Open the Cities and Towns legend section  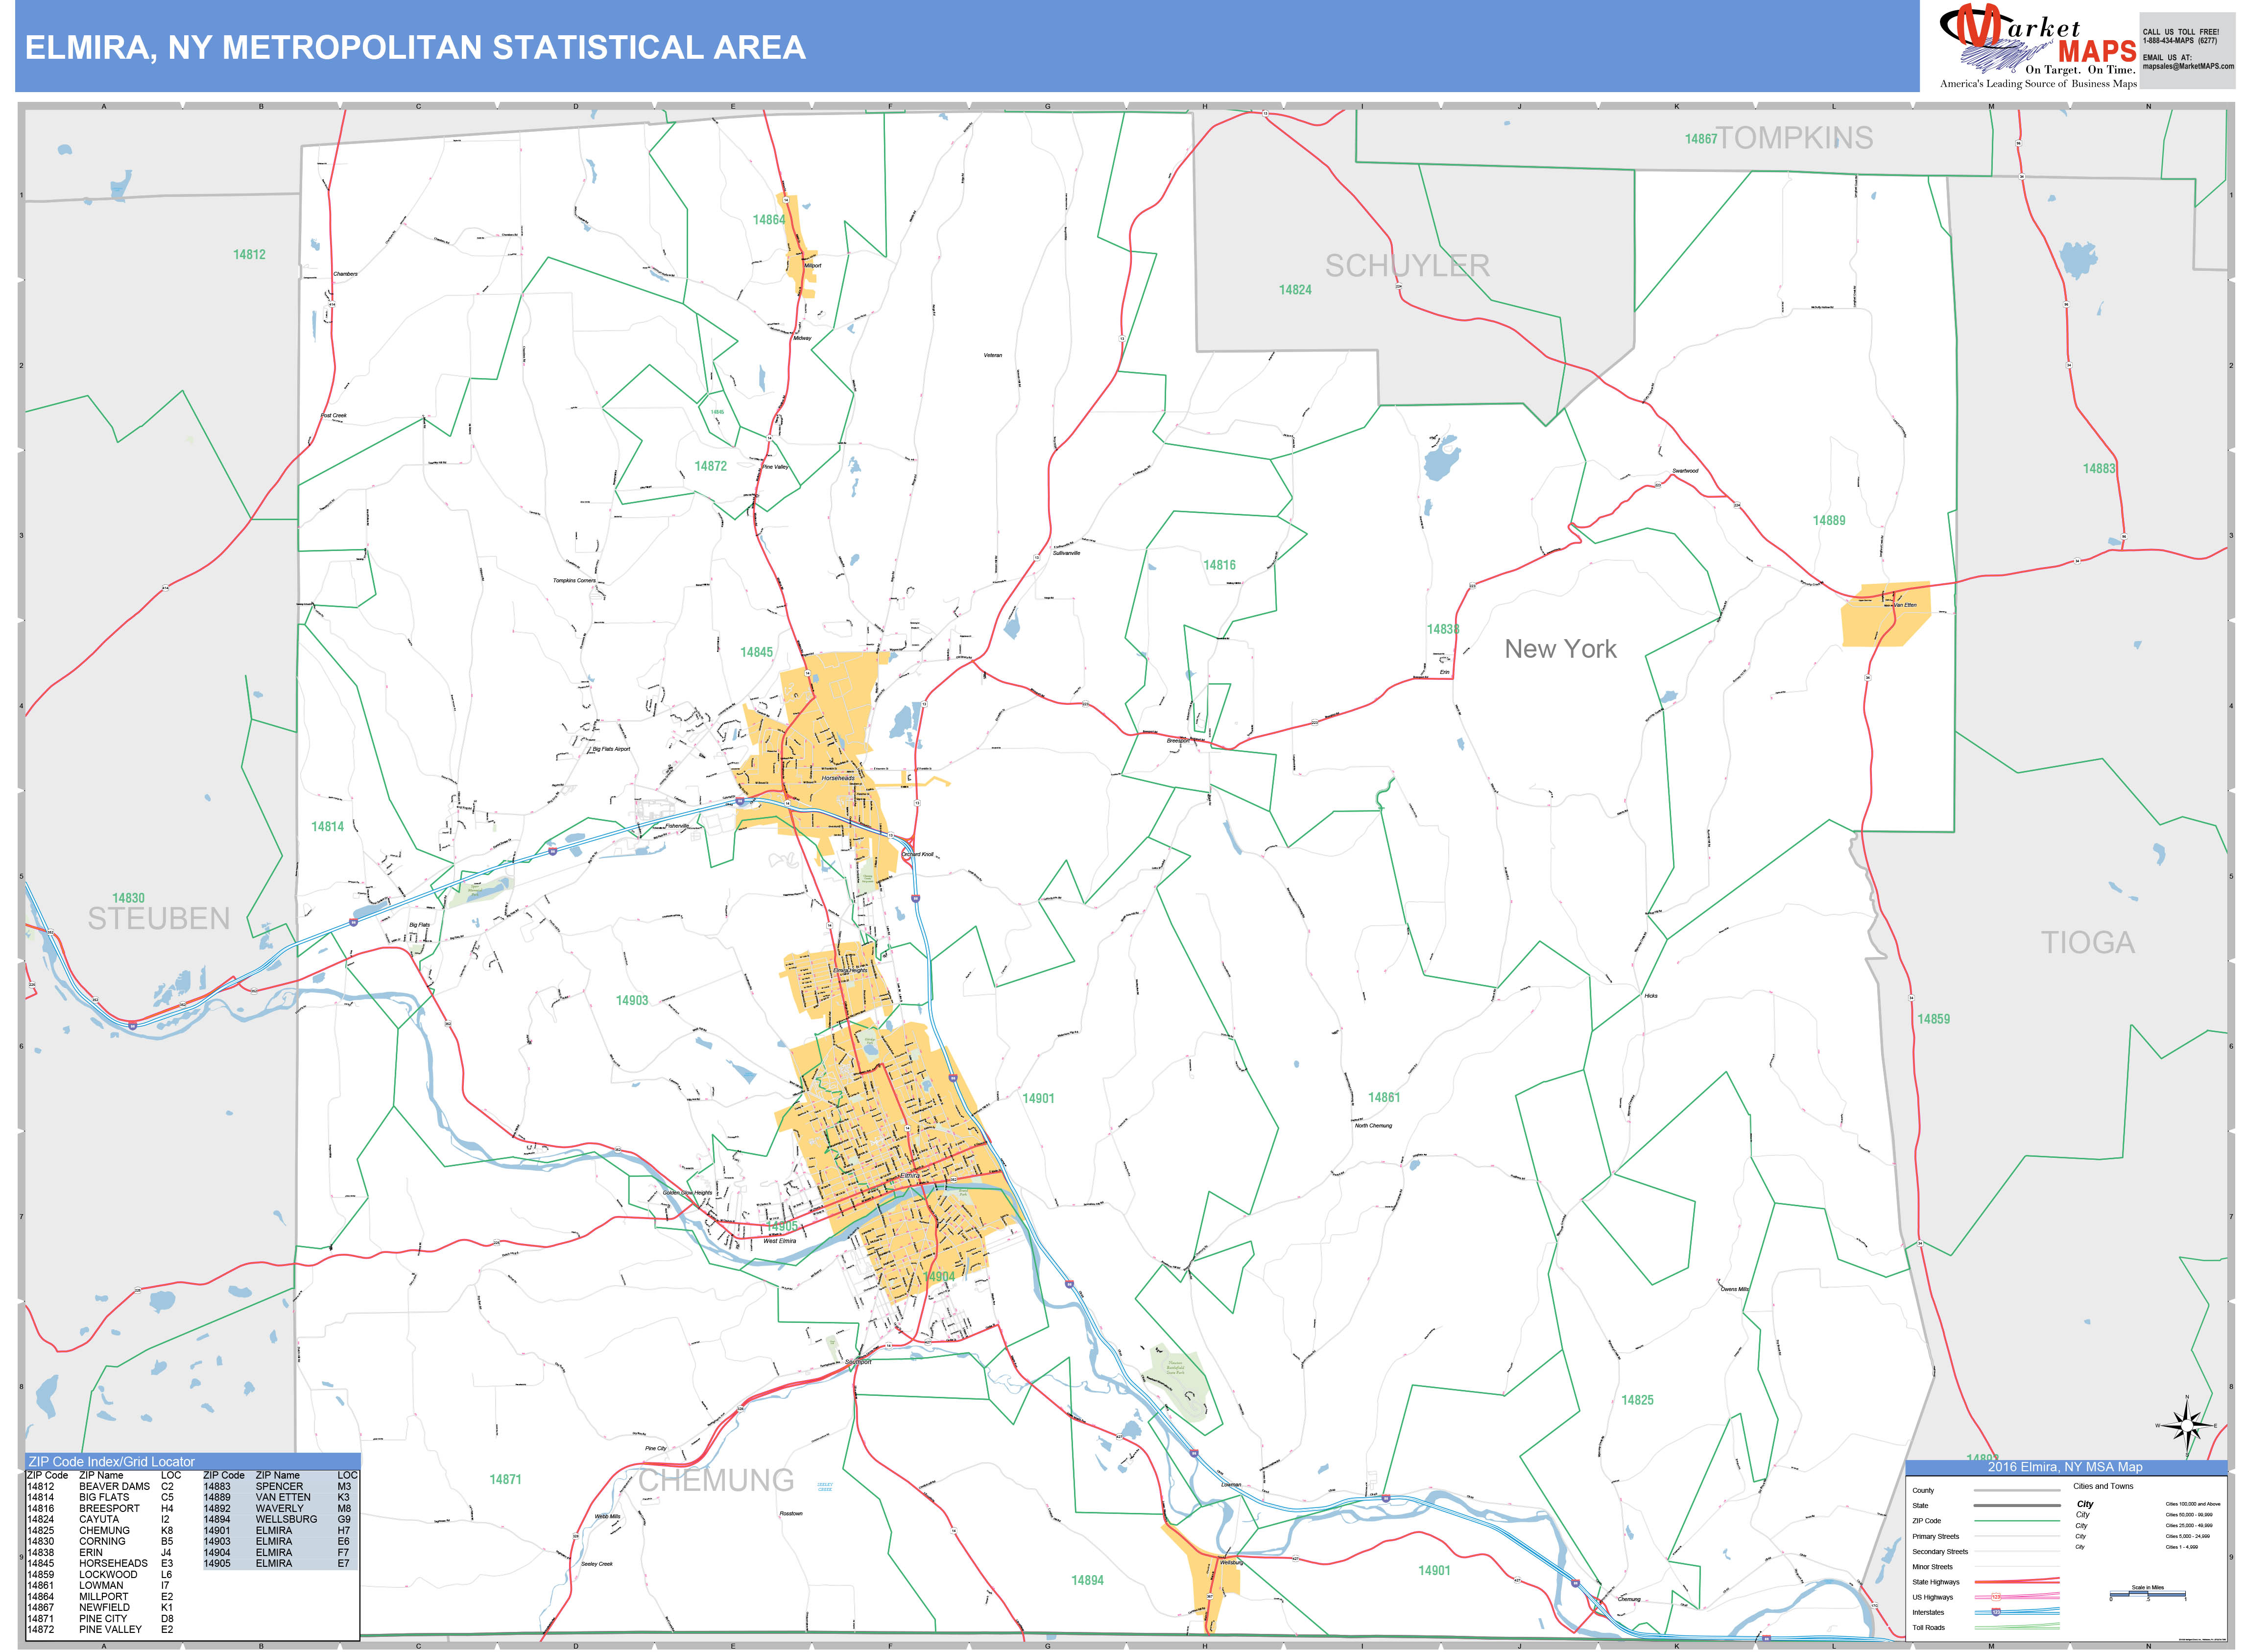[x=2104, y=1486]
